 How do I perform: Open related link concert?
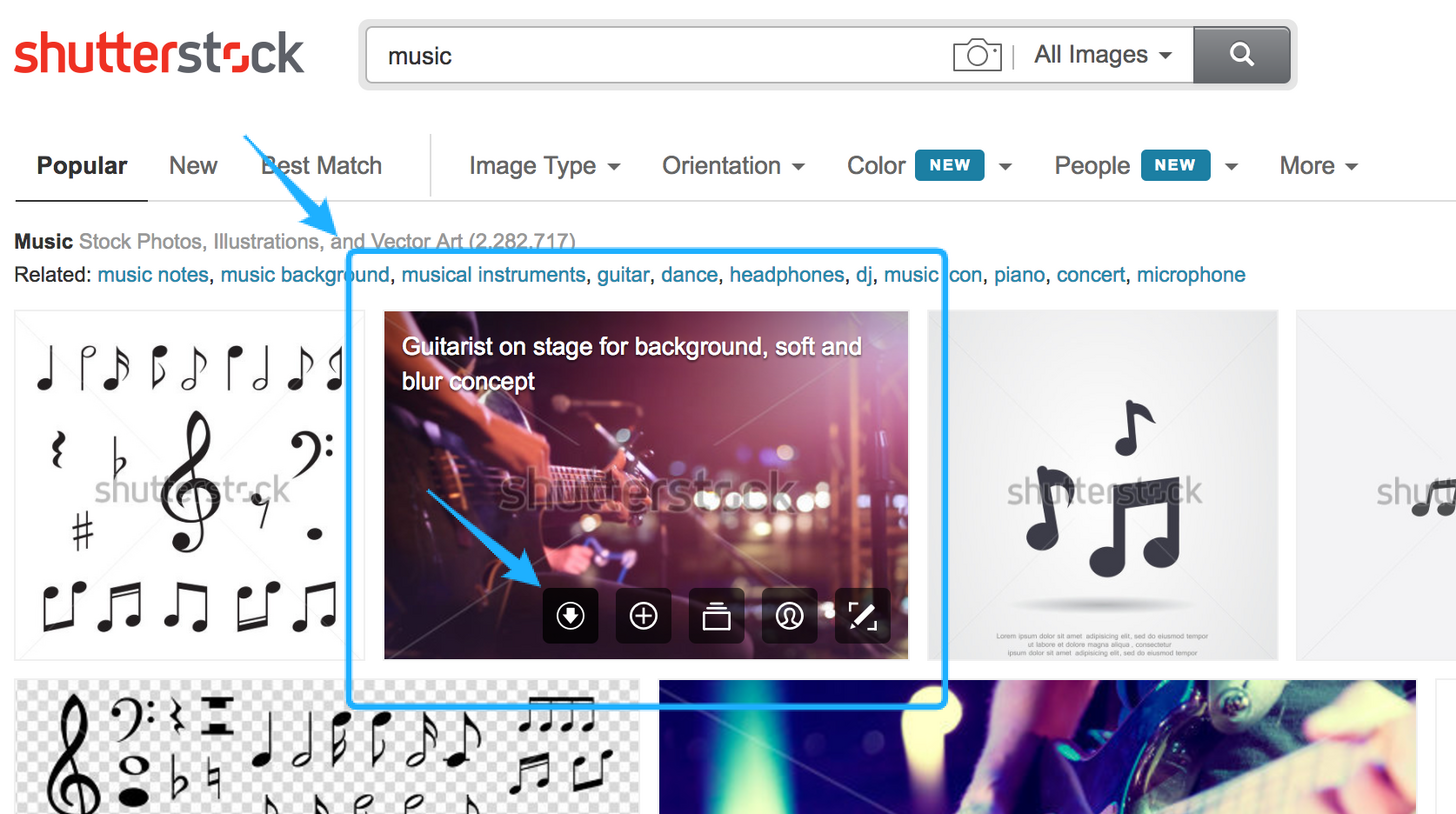coord(1091,275)
